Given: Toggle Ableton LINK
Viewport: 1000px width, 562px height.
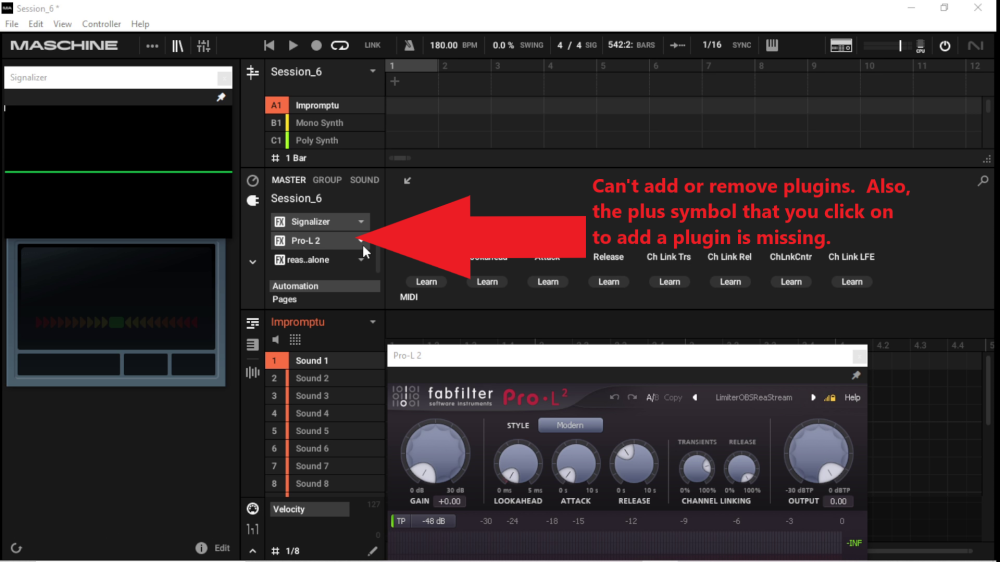Looking at the screenshot, I should pos(372,45).
